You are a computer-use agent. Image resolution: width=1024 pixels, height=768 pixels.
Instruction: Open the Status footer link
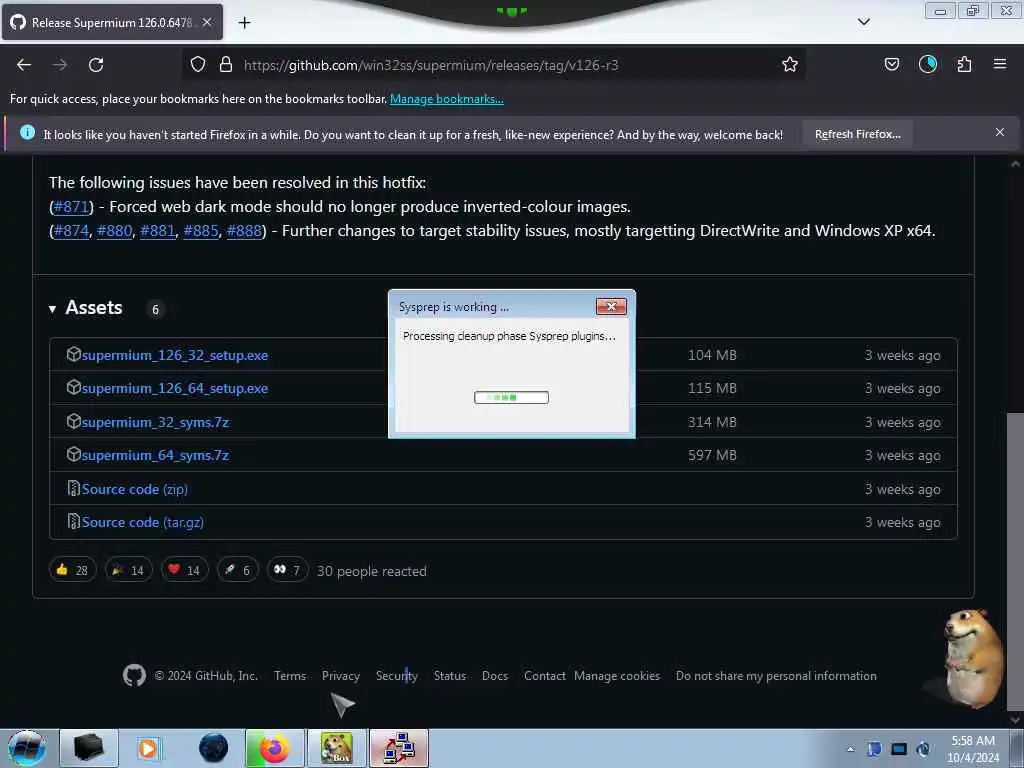coord(450,676)
